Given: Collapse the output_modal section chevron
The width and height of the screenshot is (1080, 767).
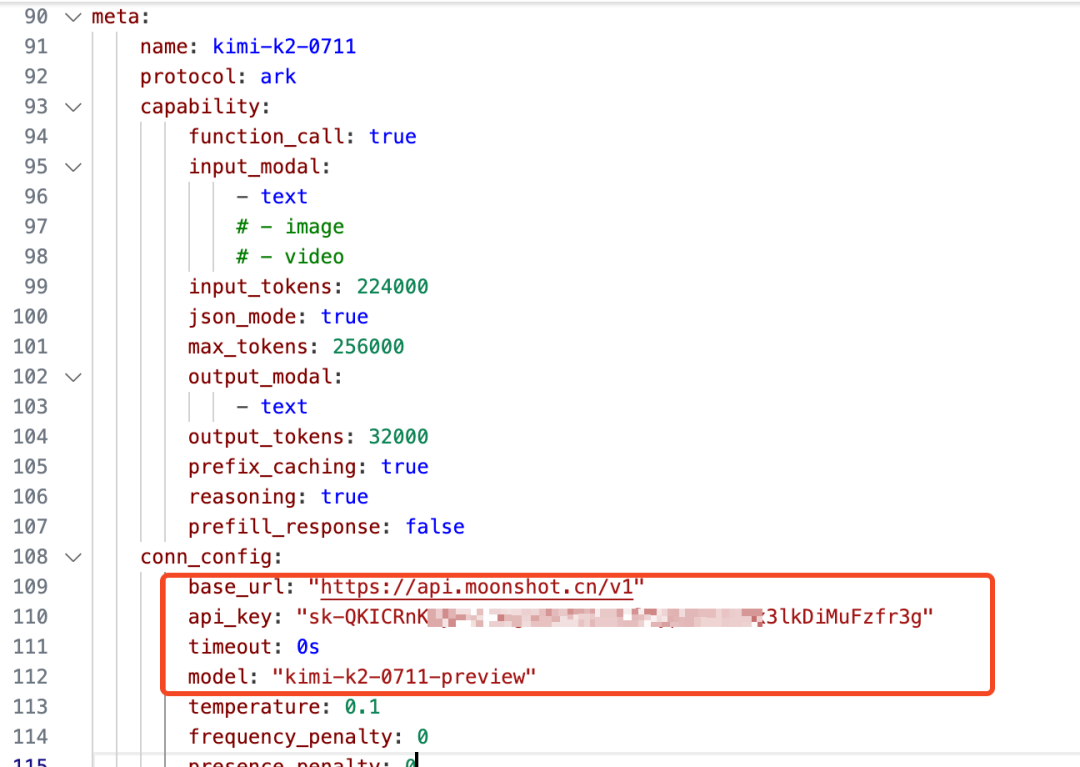Looking at the screenshot, I should click(x=72, y=377).
